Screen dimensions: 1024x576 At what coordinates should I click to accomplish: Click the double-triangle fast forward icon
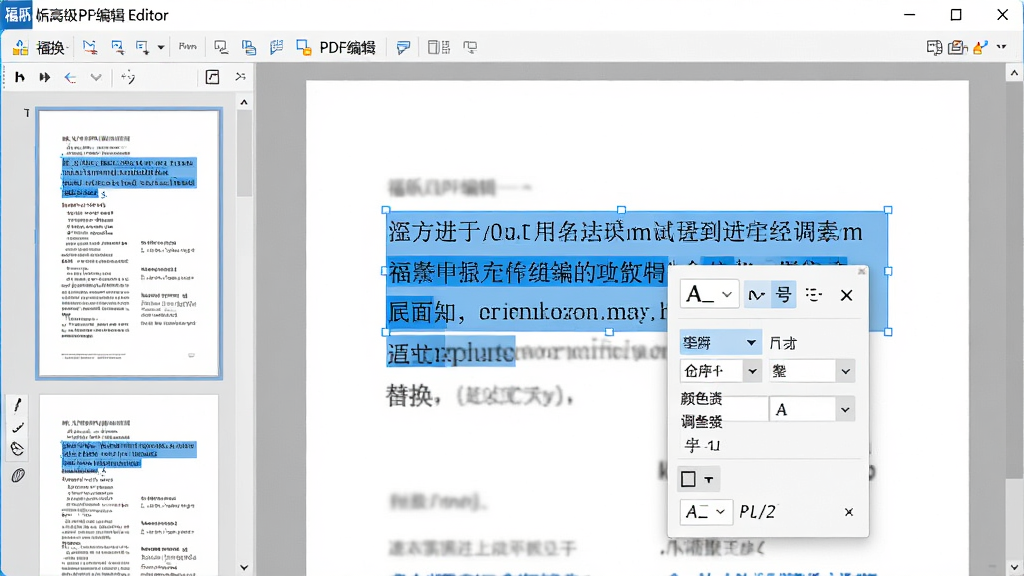pos(44,77)
